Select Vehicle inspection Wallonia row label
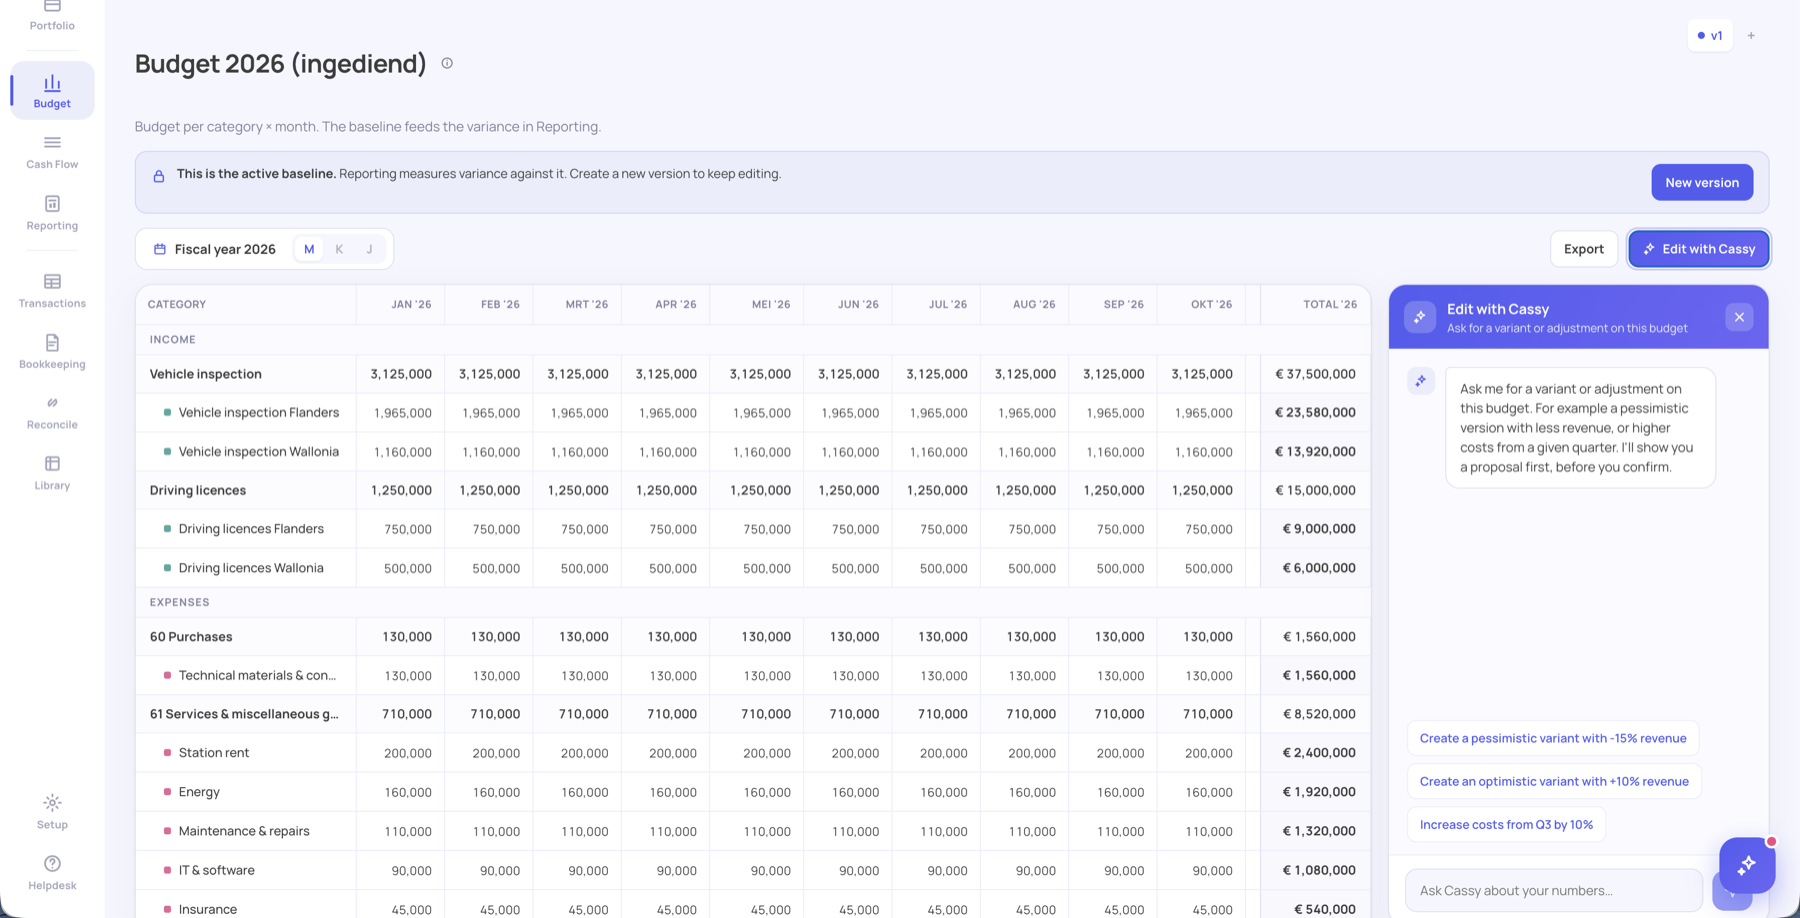The width and height of the screenshot is (1800, 918). [259, 451]
